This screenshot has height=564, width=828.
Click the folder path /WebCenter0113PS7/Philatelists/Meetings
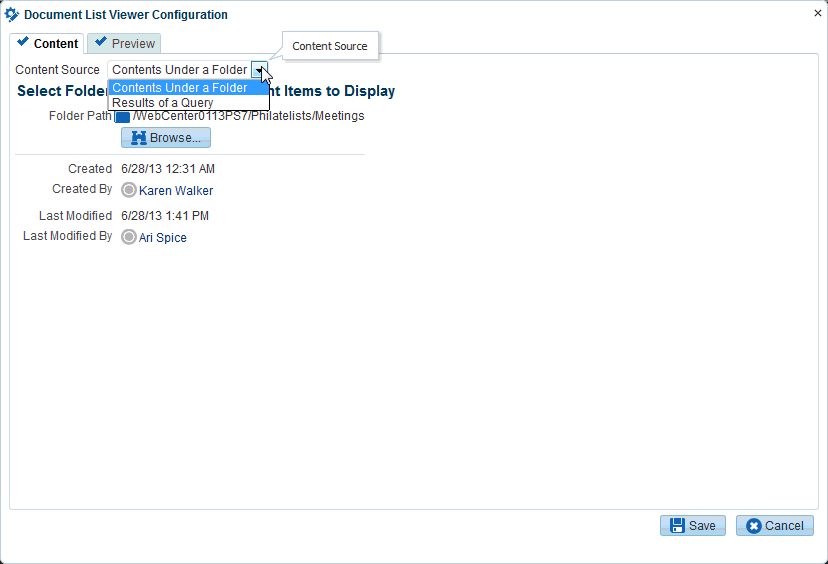point(249,116)
